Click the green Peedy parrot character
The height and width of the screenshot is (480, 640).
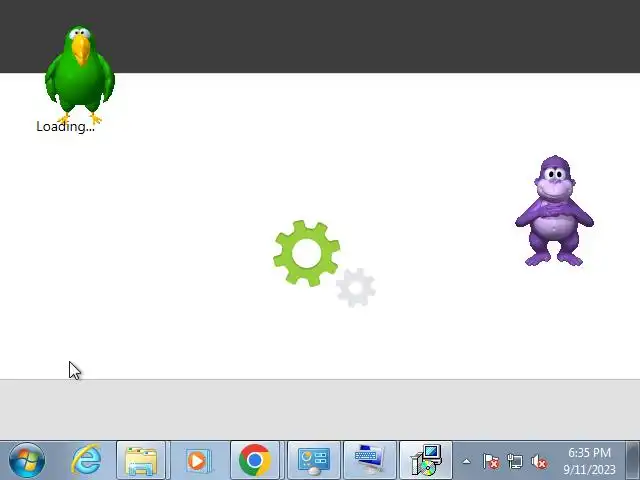pyautogui.click(x=80, y=75)
